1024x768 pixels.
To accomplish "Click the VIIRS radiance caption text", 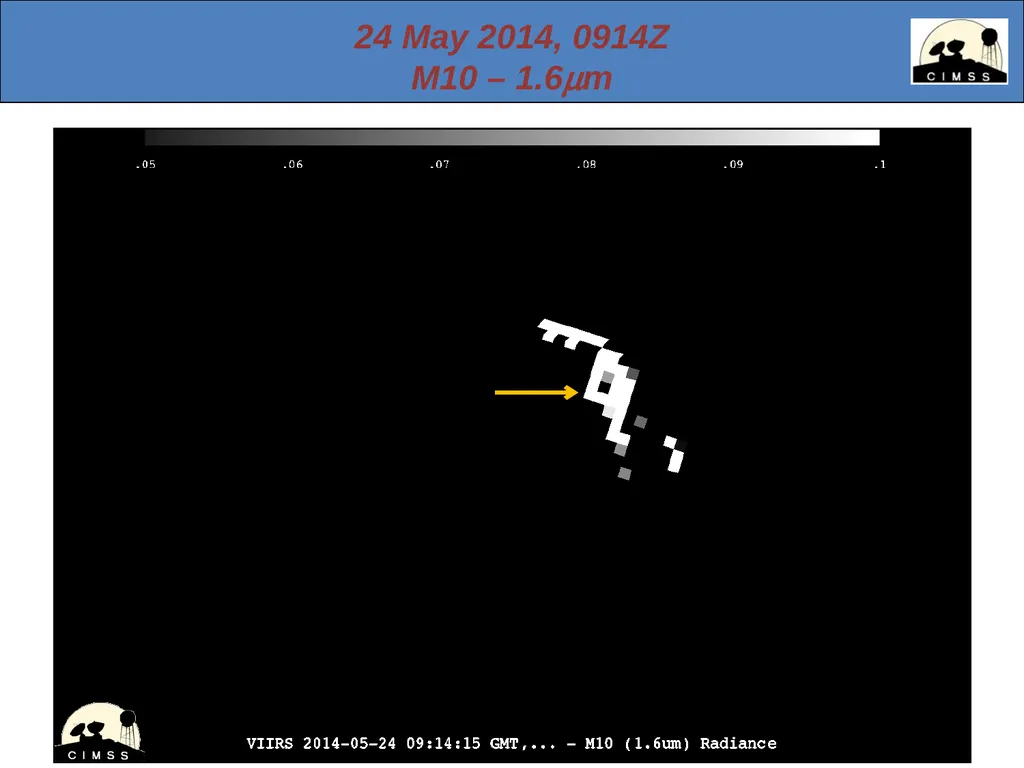I will pyautogui.click(x=511, y=743).
